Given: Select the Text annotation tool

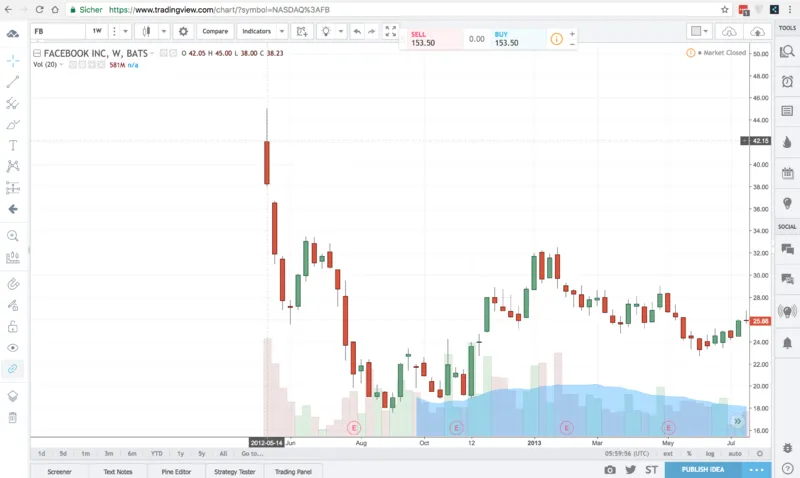Looking at the screenshot, I should tap(13, 145).
